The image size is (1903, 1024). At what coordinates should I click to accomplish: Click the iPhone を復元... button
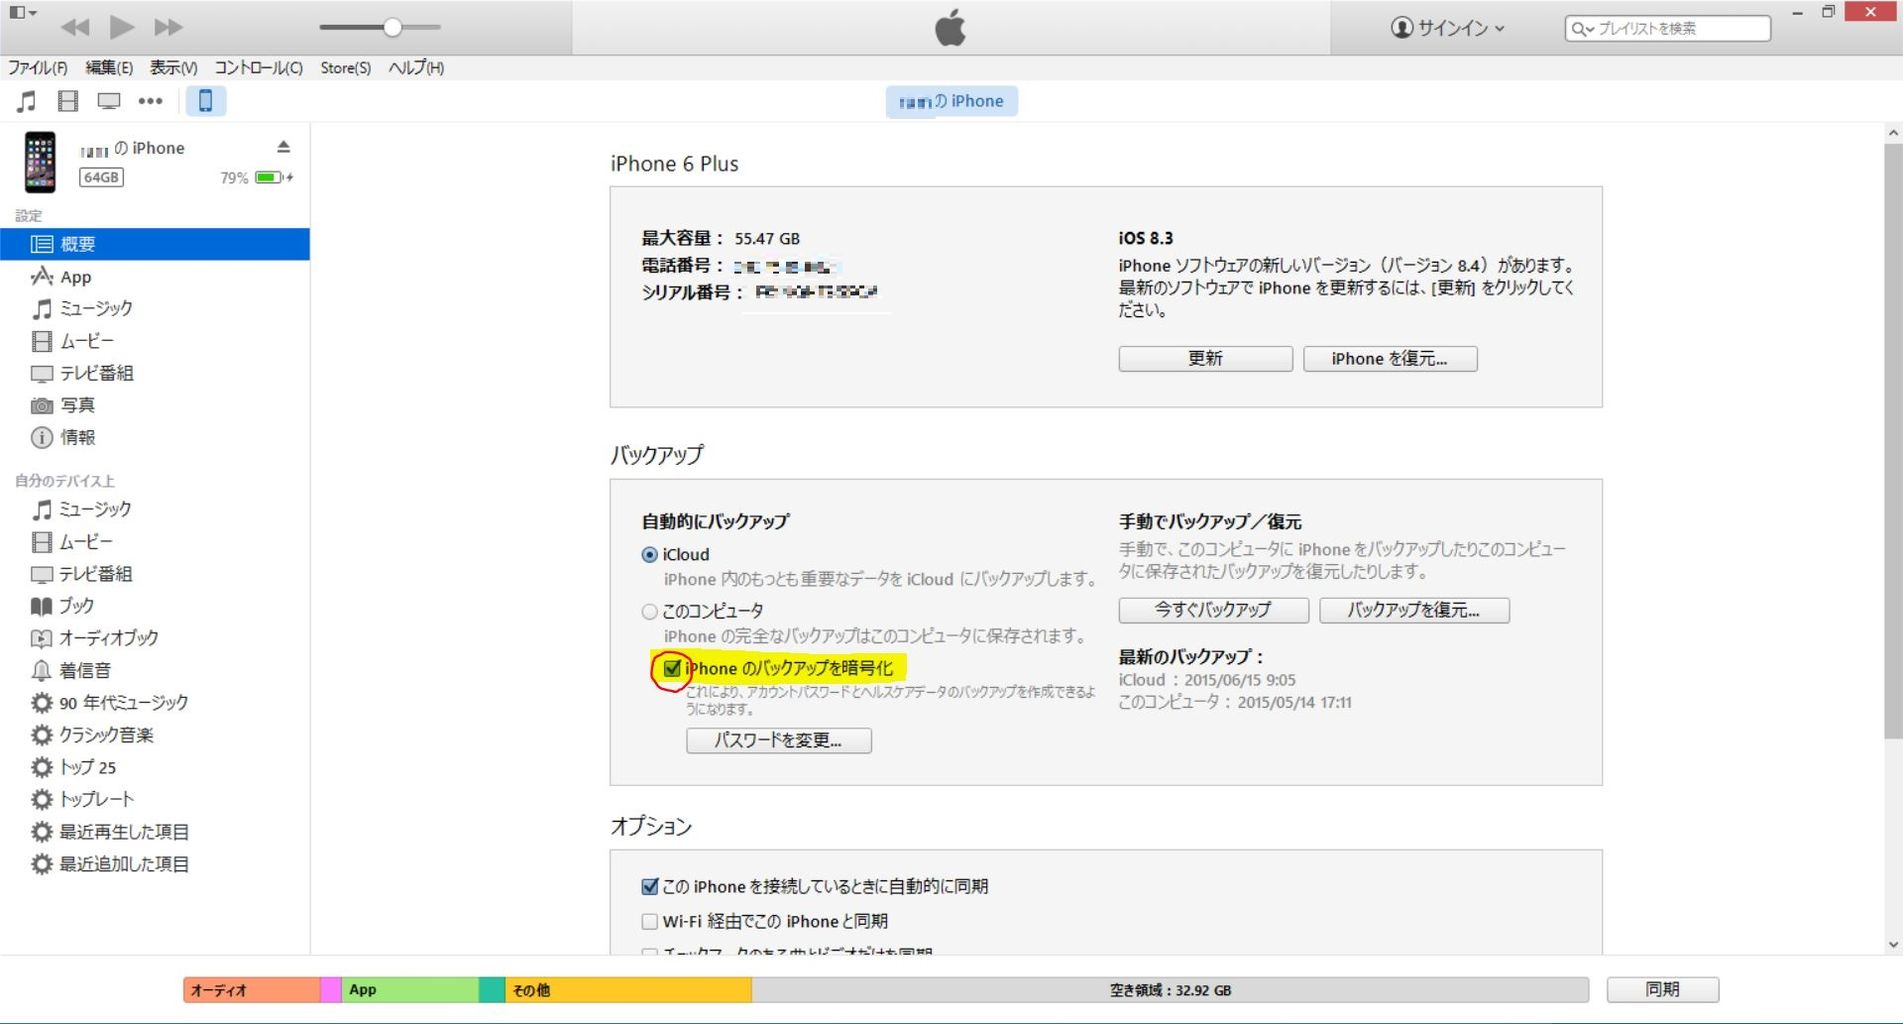coord(1390,358)
